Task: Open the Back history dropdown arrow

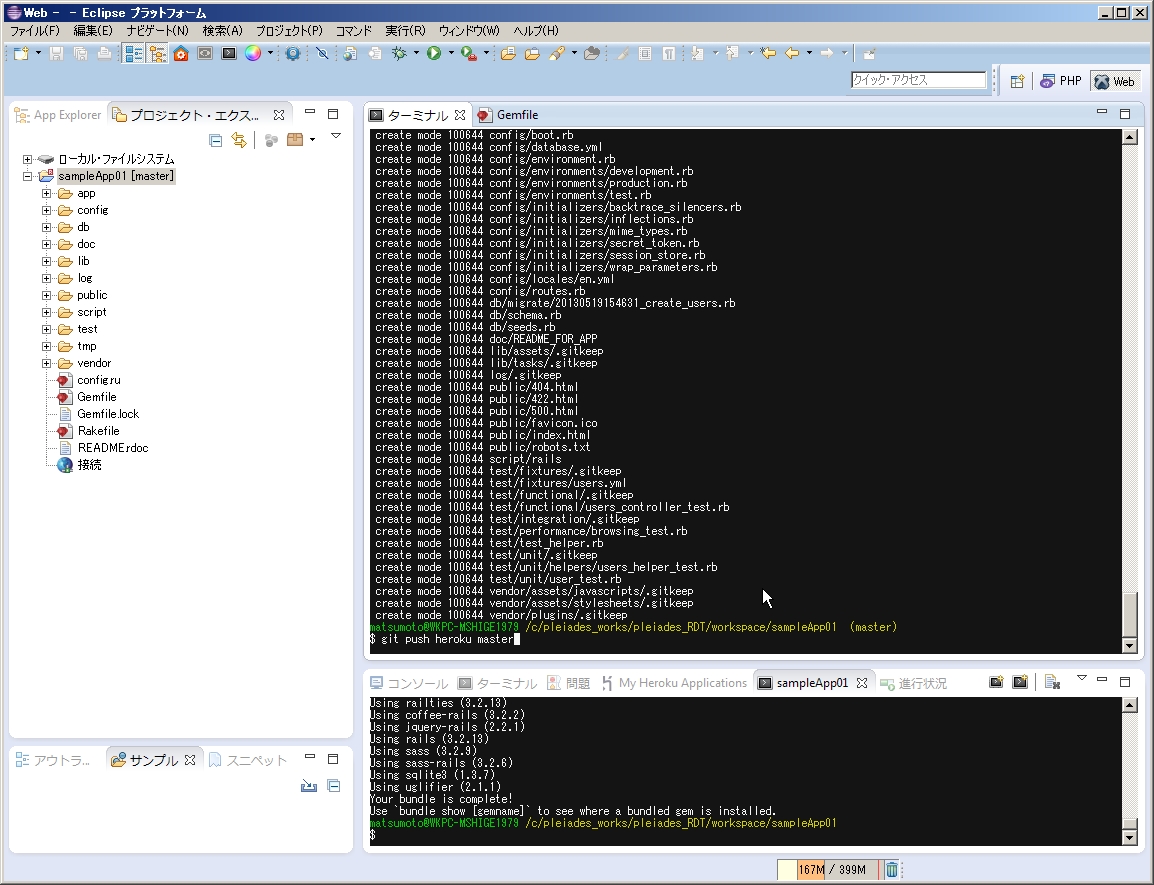Action: pos(809,53)
